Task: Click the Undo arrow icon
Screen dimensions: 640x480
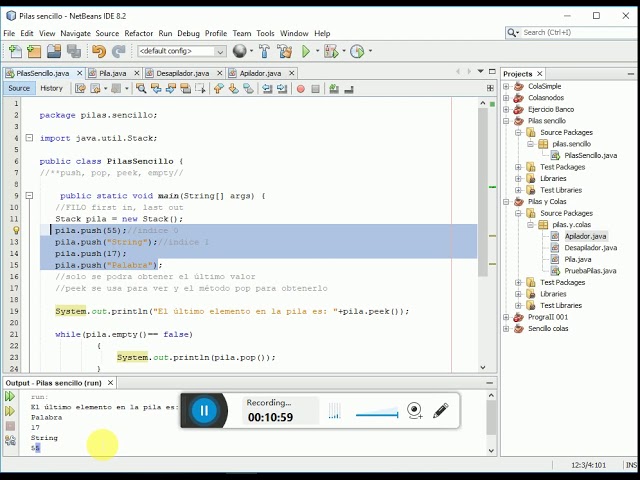Action: [99, 51]
